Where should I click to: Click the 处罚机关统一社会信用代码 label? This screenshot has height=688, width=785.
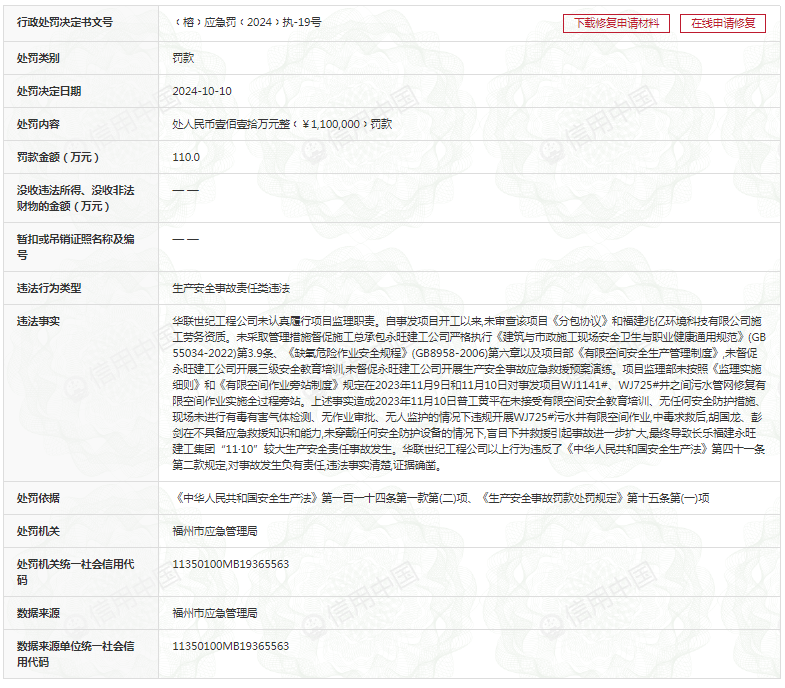point(76,572)
